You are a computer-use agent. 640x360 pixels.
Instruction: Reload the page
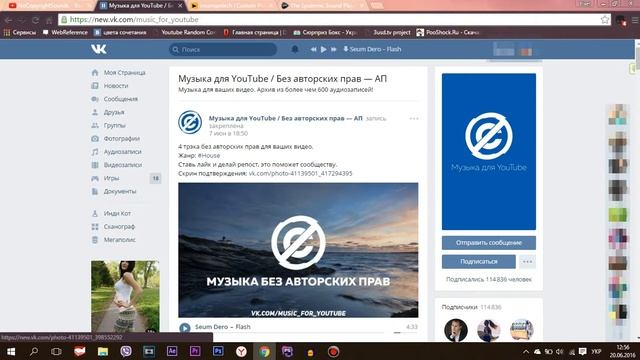coord(36,20)
